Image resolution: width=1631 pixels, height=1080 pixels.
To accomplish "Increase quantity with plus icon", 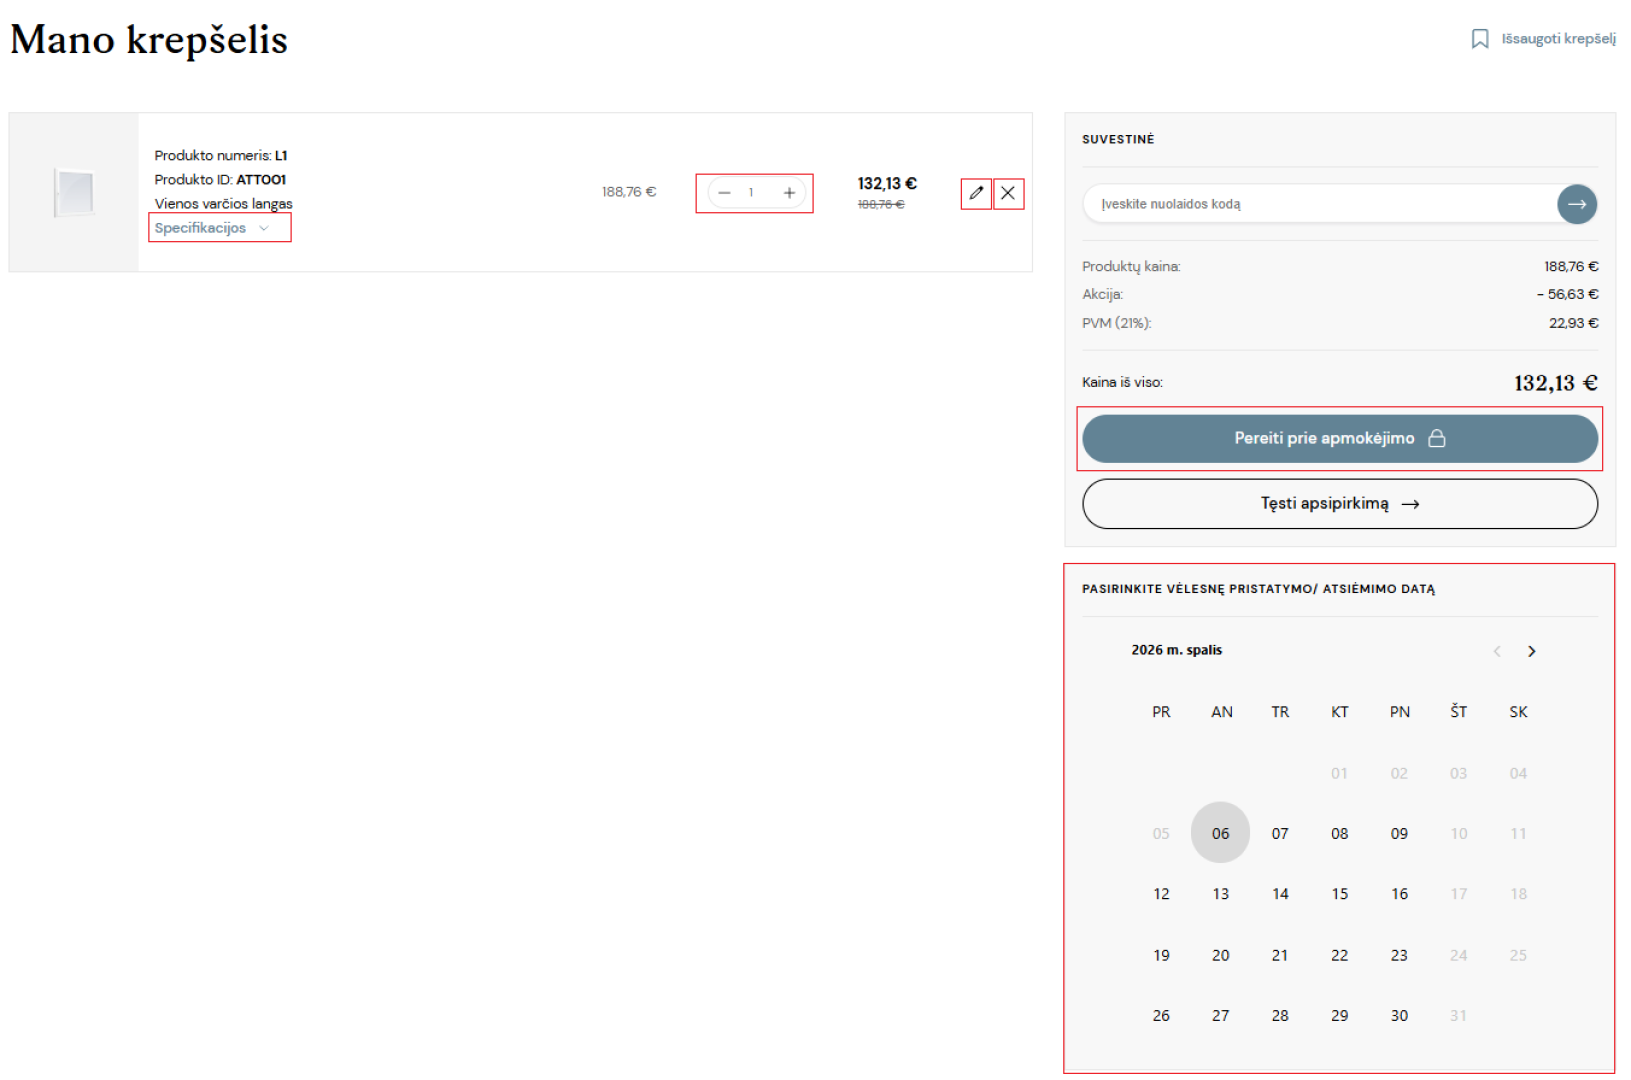I will click(x=789, y=193).
